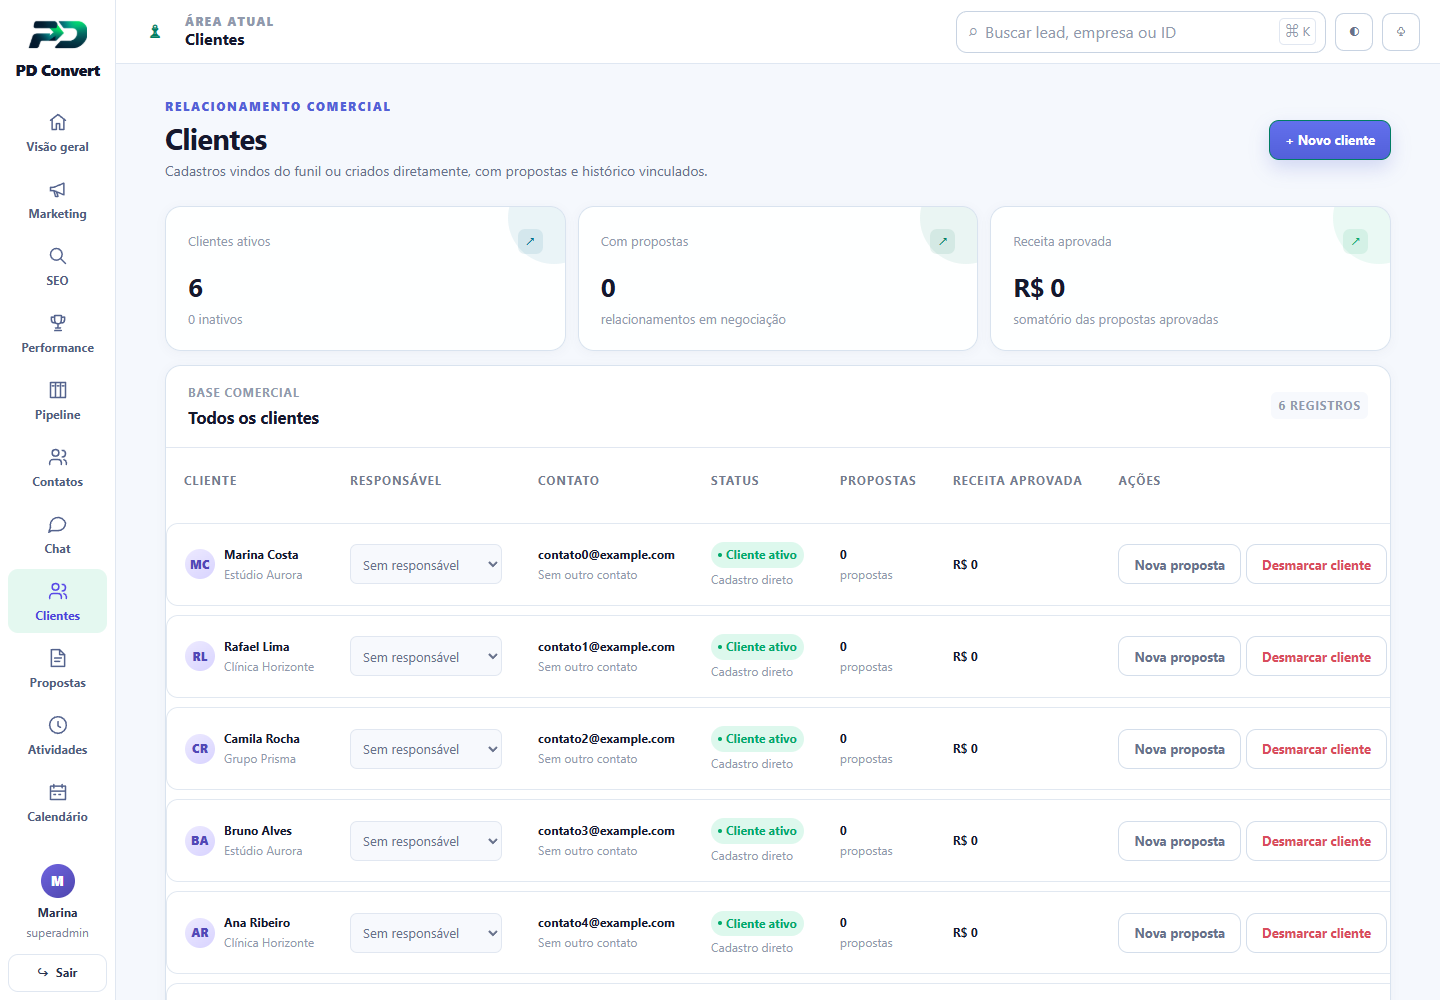The image size is (1440, 1000).
Task: Click the name Bruno Alves
Action: pyautogui.click(x=258, y=831)
